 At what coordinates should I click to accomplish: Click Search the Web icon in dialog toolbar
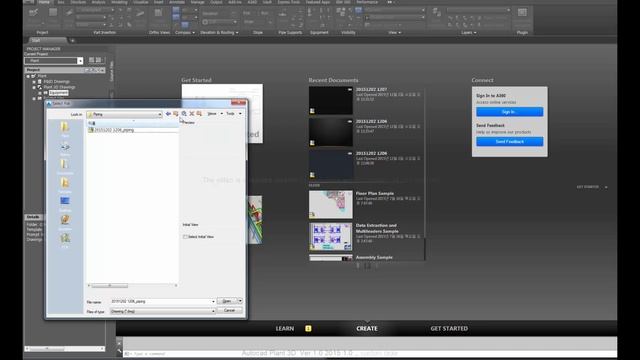pyautogui.click(x=184, y=113)
